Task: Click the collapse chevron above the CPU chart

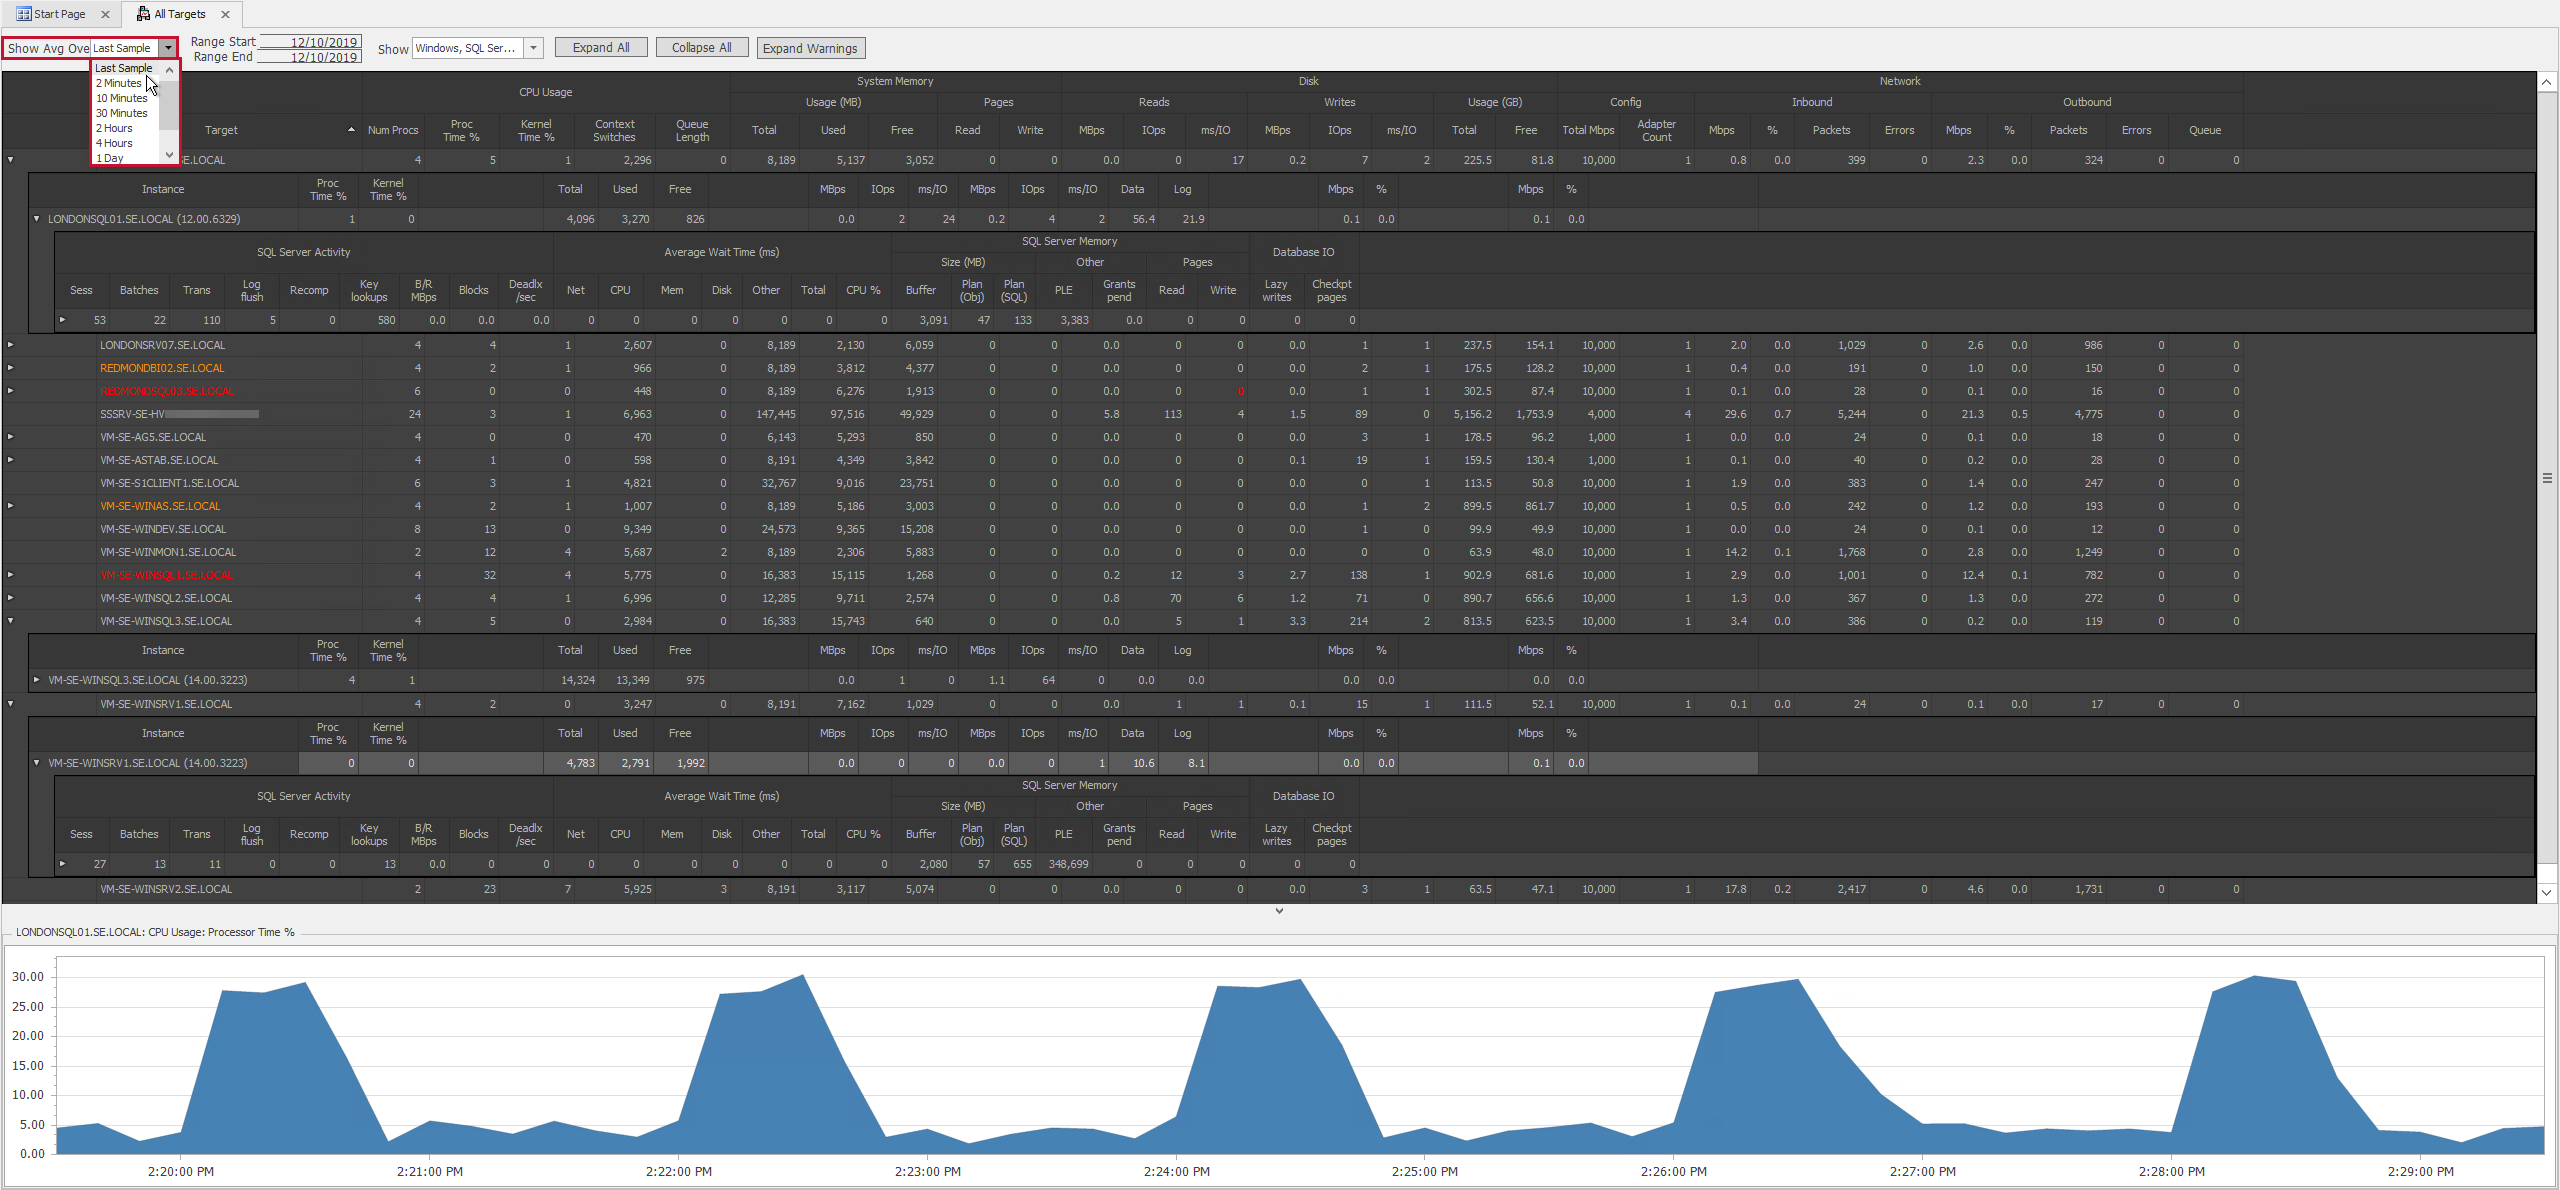Action: 1279,911
